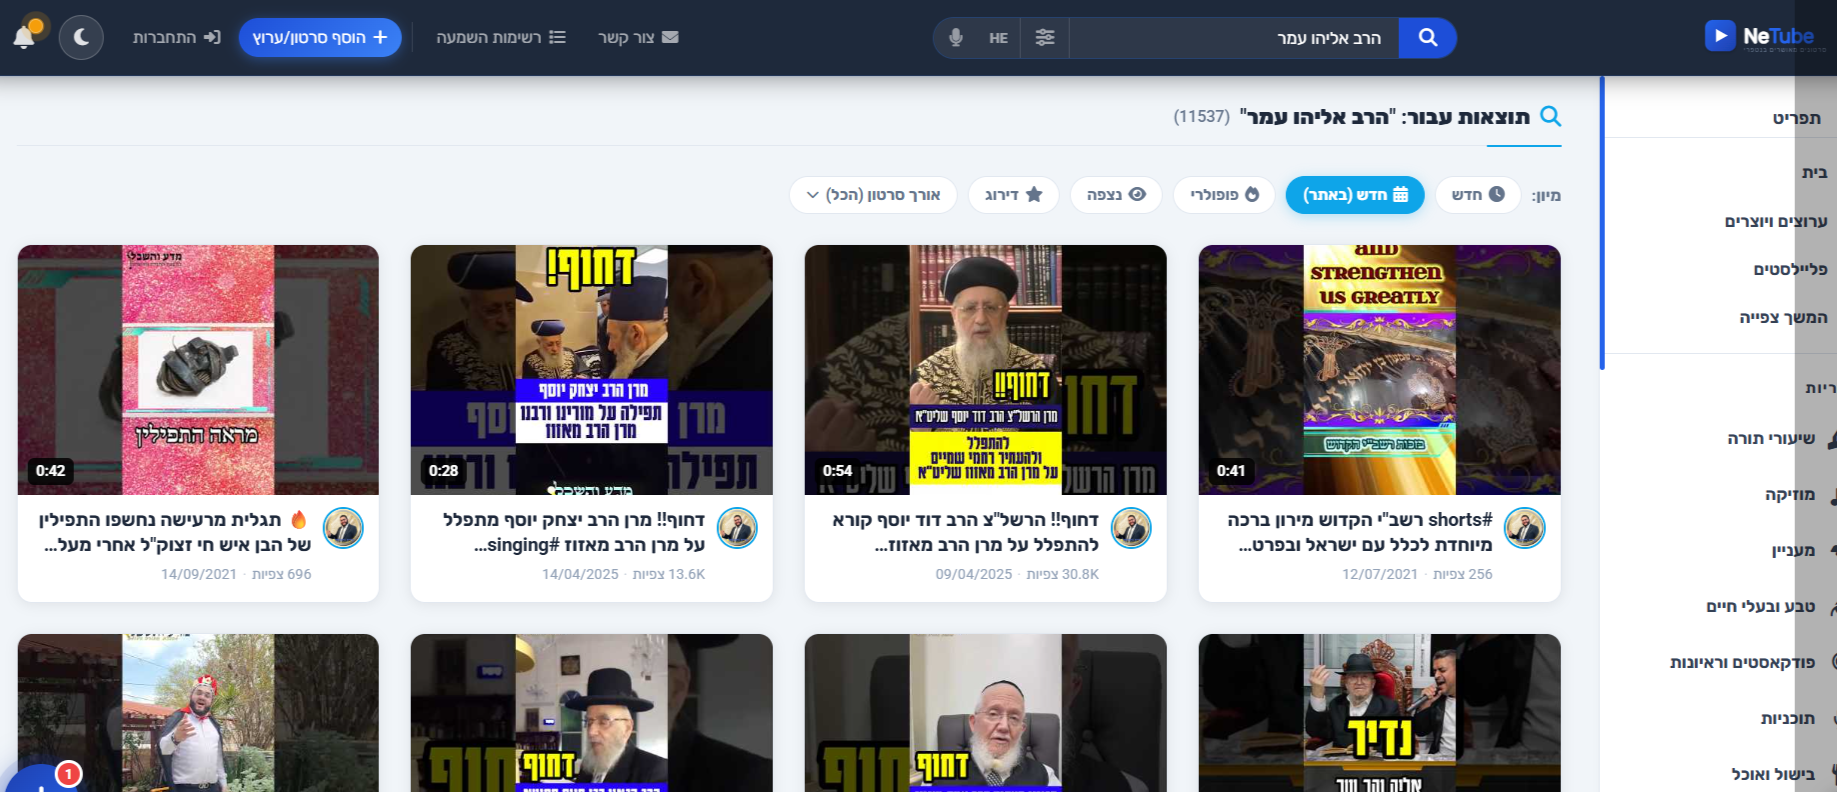Open the 0:28 מרן הרב יצחק יוסף thumbnail
The height and width of the screenshot is (792, 1837).
point(591,370)
